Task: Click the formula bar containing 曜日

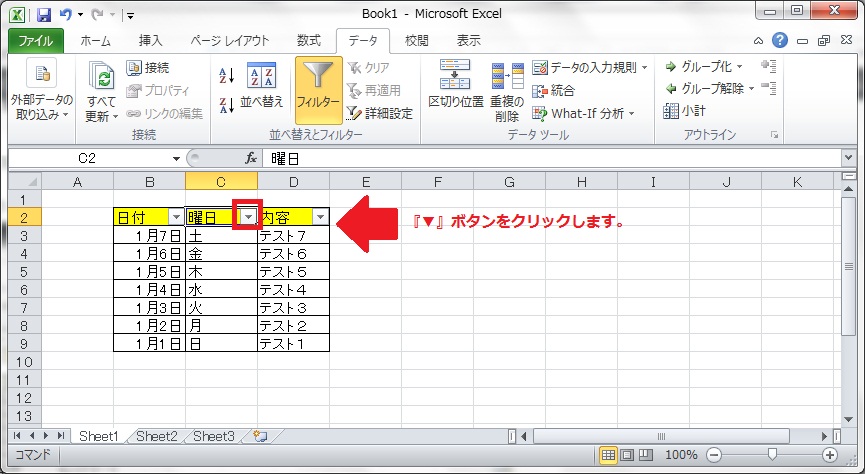Action: (x=553, y=159)
